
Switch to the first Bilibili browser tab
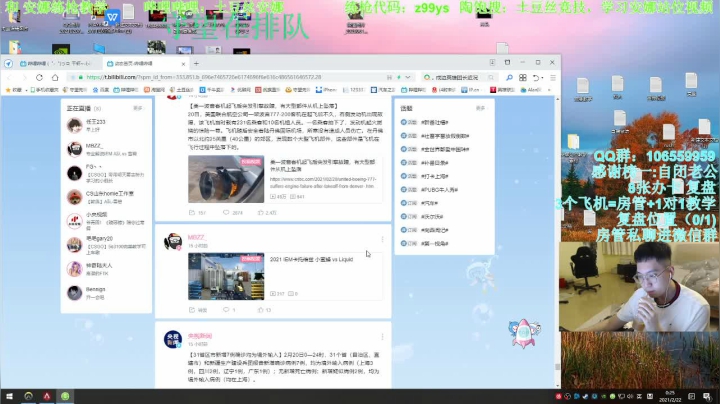[54, 63]
